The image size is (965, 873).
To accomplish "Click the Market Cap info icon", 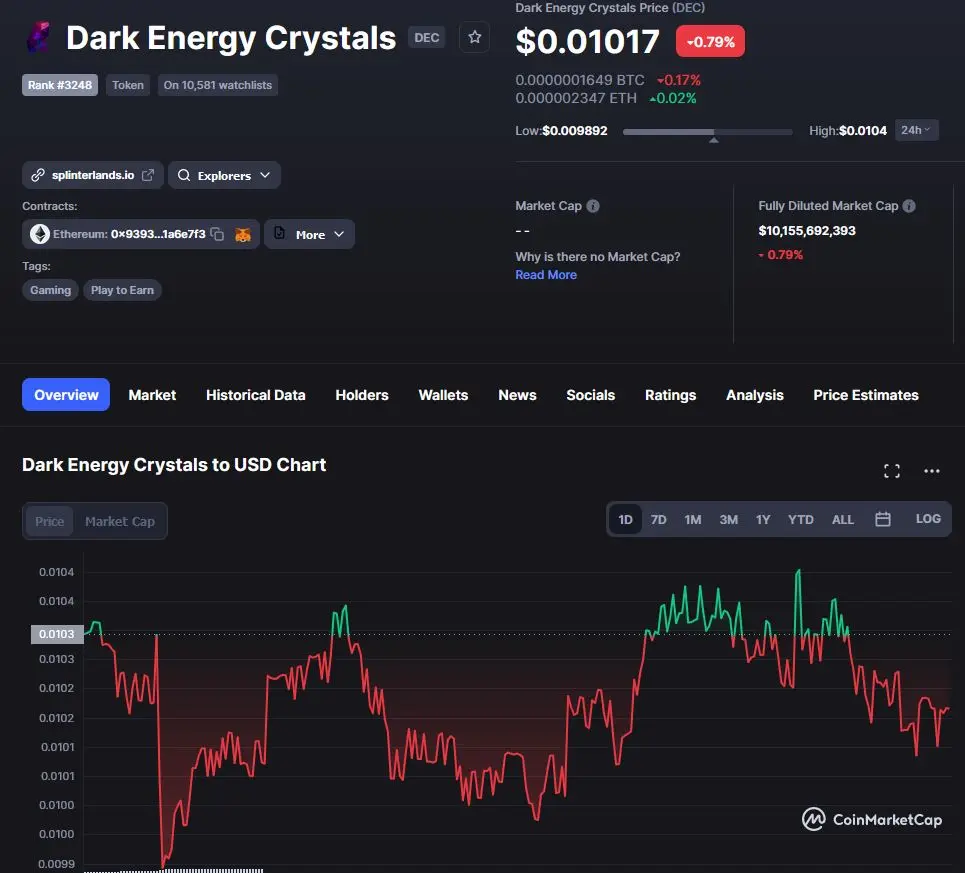I will 593,206.
